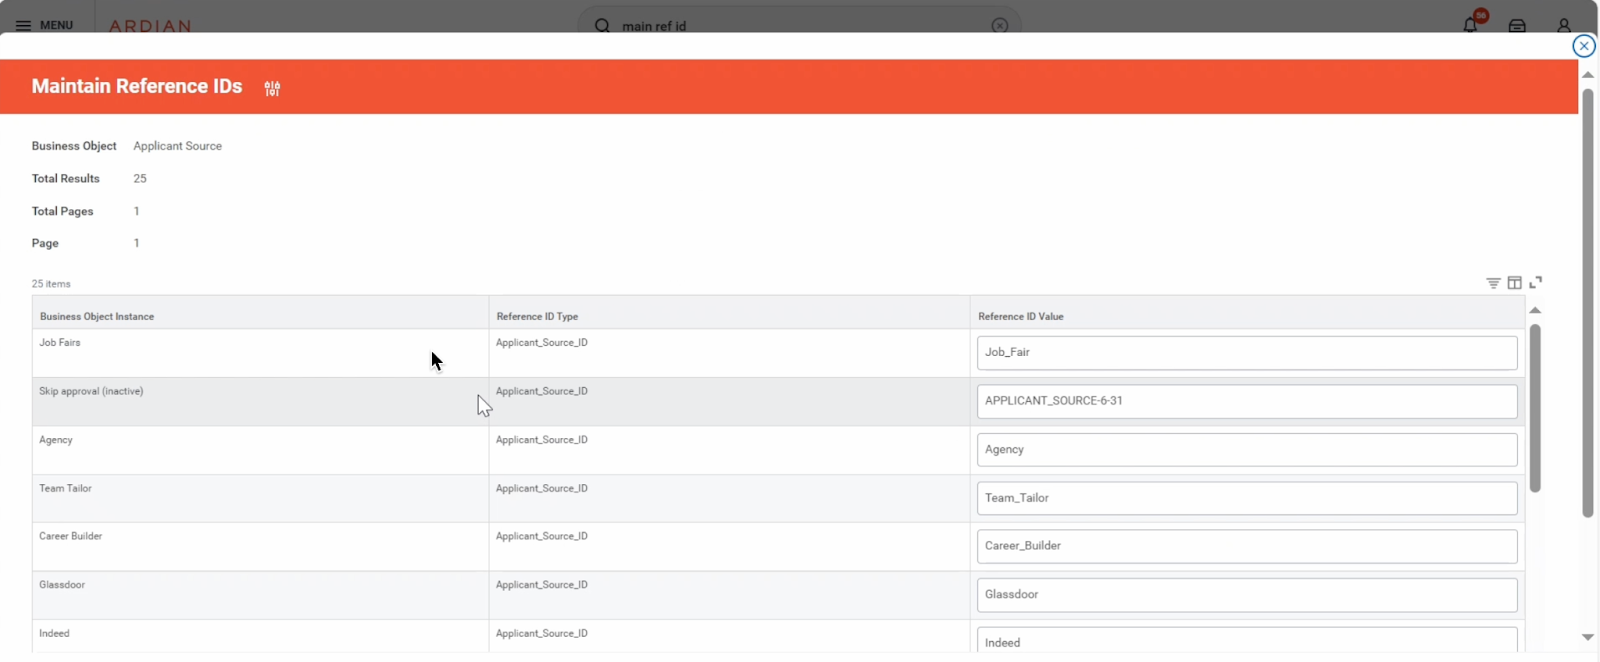The height and width of the screenshot is (662, 1600).
Task: Open the Reference ID Type column header
Action: (537, 316)
